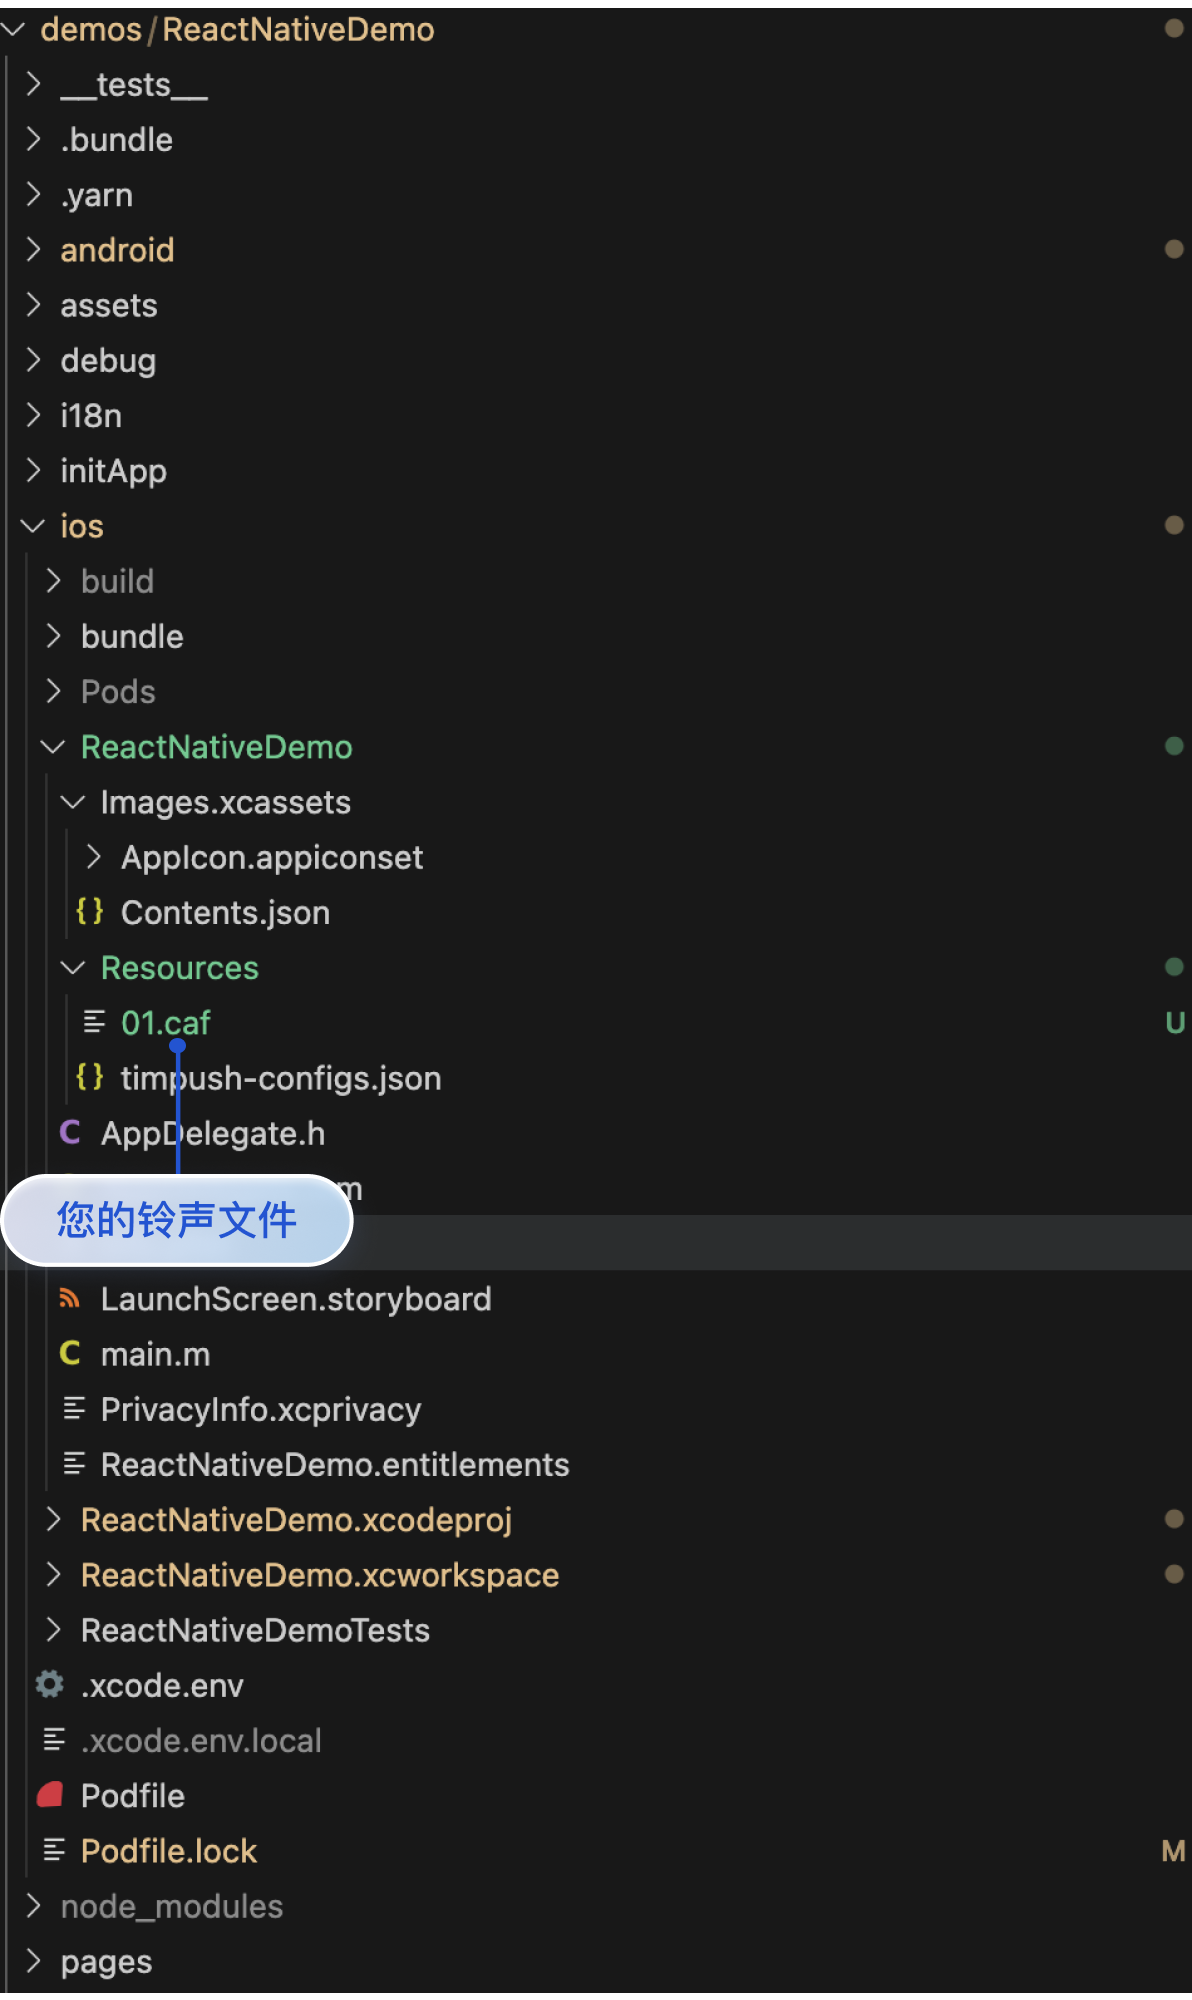Click the yellow C icon beside main.m

(70, 1354)
